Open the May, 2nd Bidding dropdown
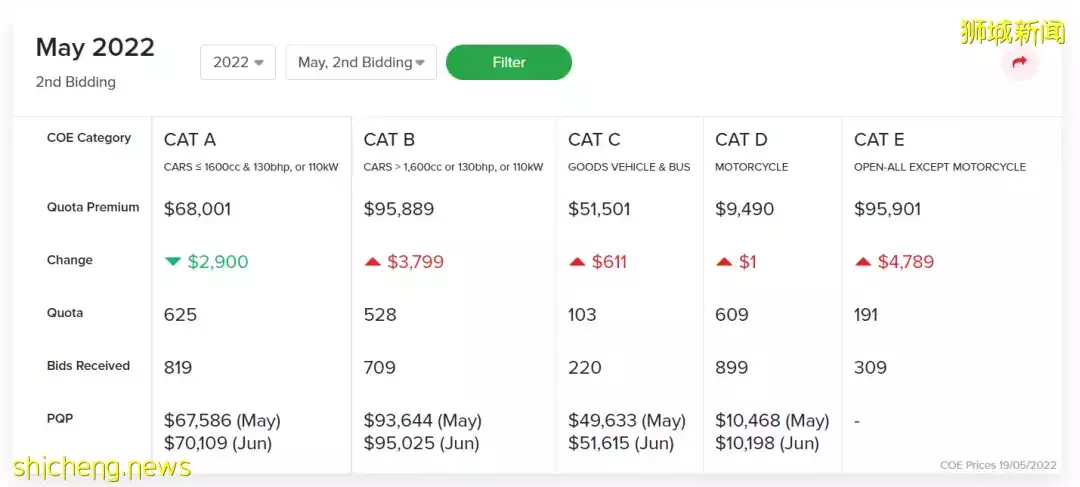The image size is (1080, 487). coord(360,62)
